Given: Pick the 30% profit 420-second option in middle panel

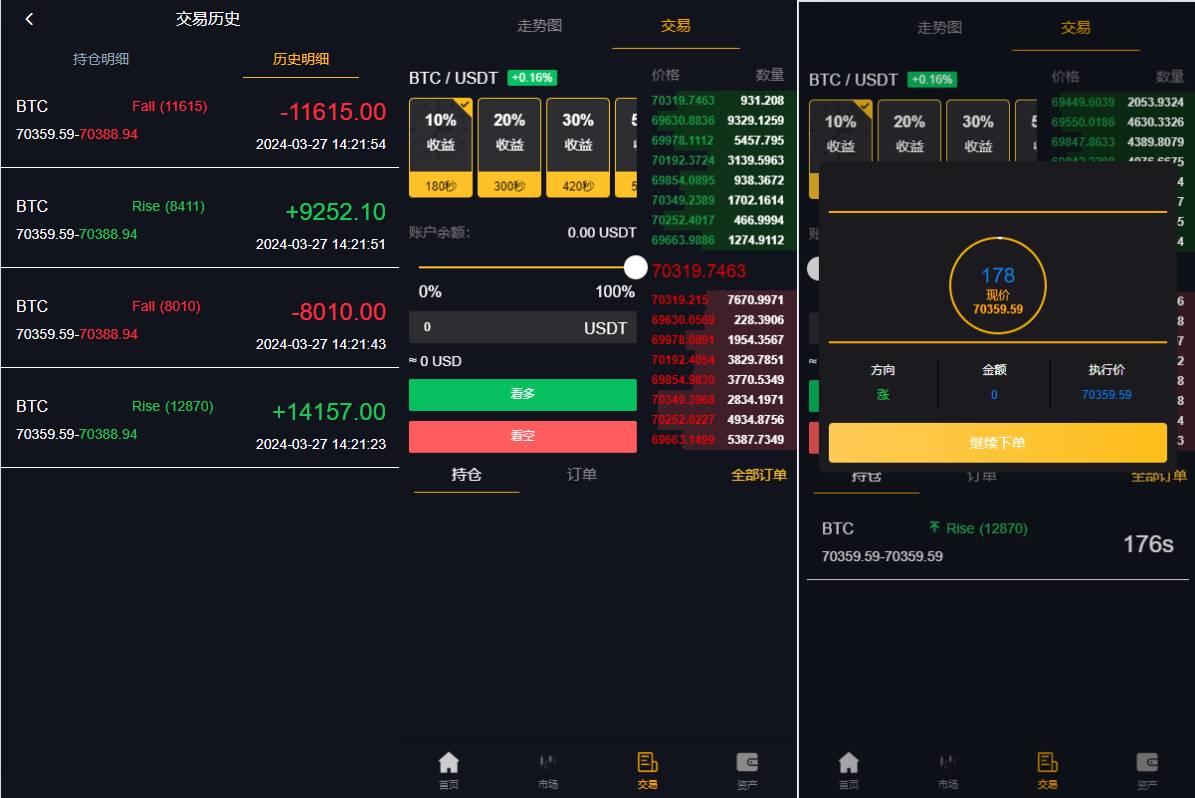Looking at the screenshot, I should pyautogui.click(x=578, y=147).
